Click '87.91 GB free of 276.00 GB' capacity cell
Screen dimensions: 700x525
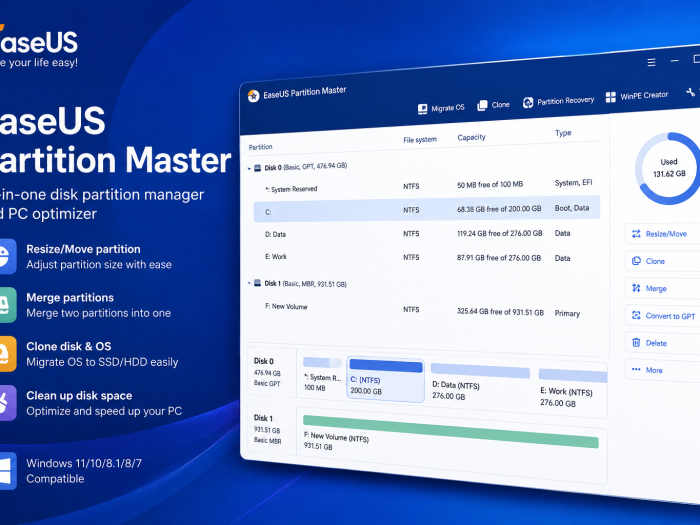pos(499,258)
